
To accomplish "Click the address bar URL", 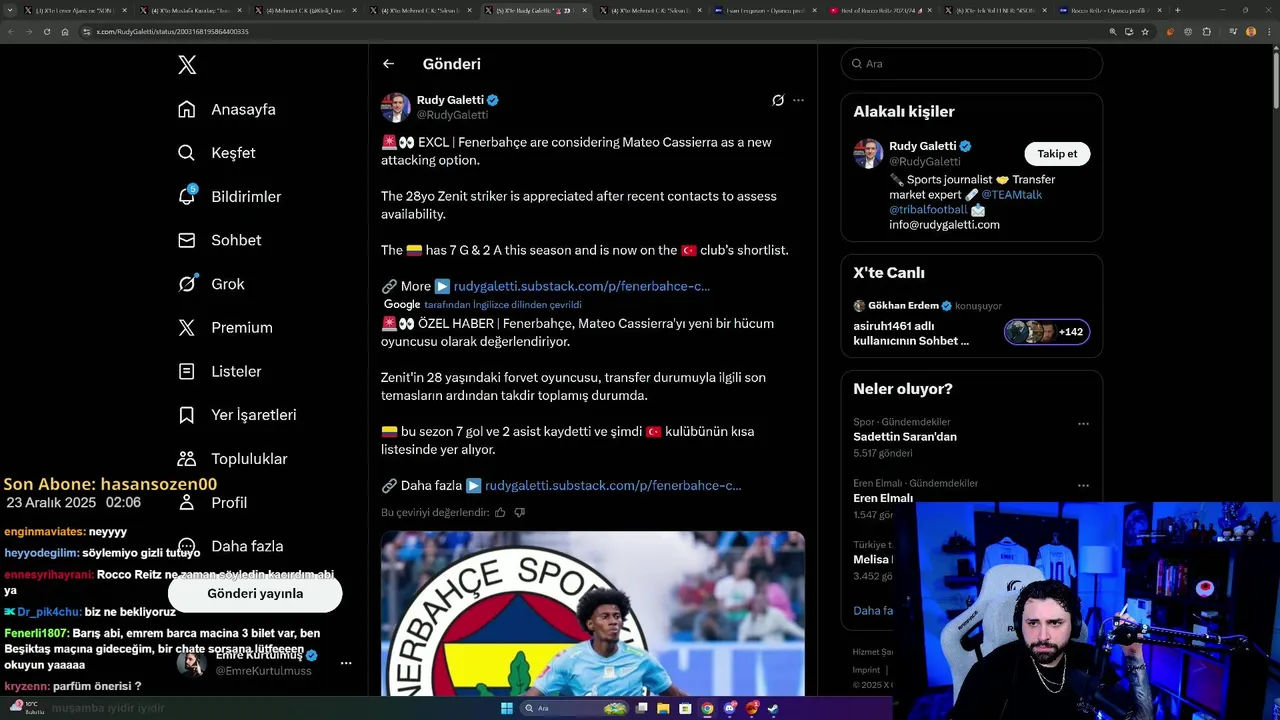I will click(x=172, y=32).
